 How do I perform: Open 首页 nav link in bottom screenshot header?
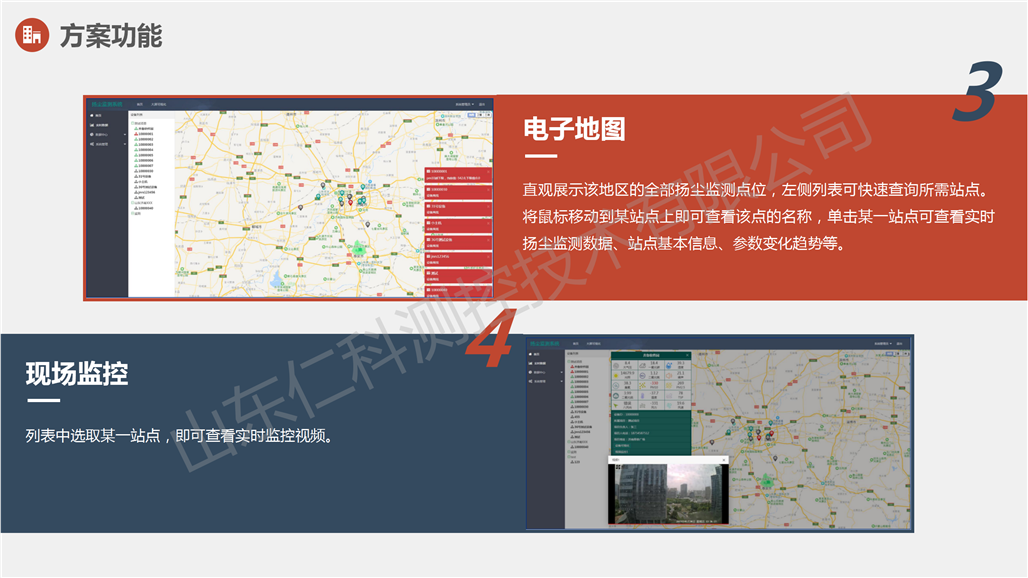pyautogui.click(x=576, y=343)
